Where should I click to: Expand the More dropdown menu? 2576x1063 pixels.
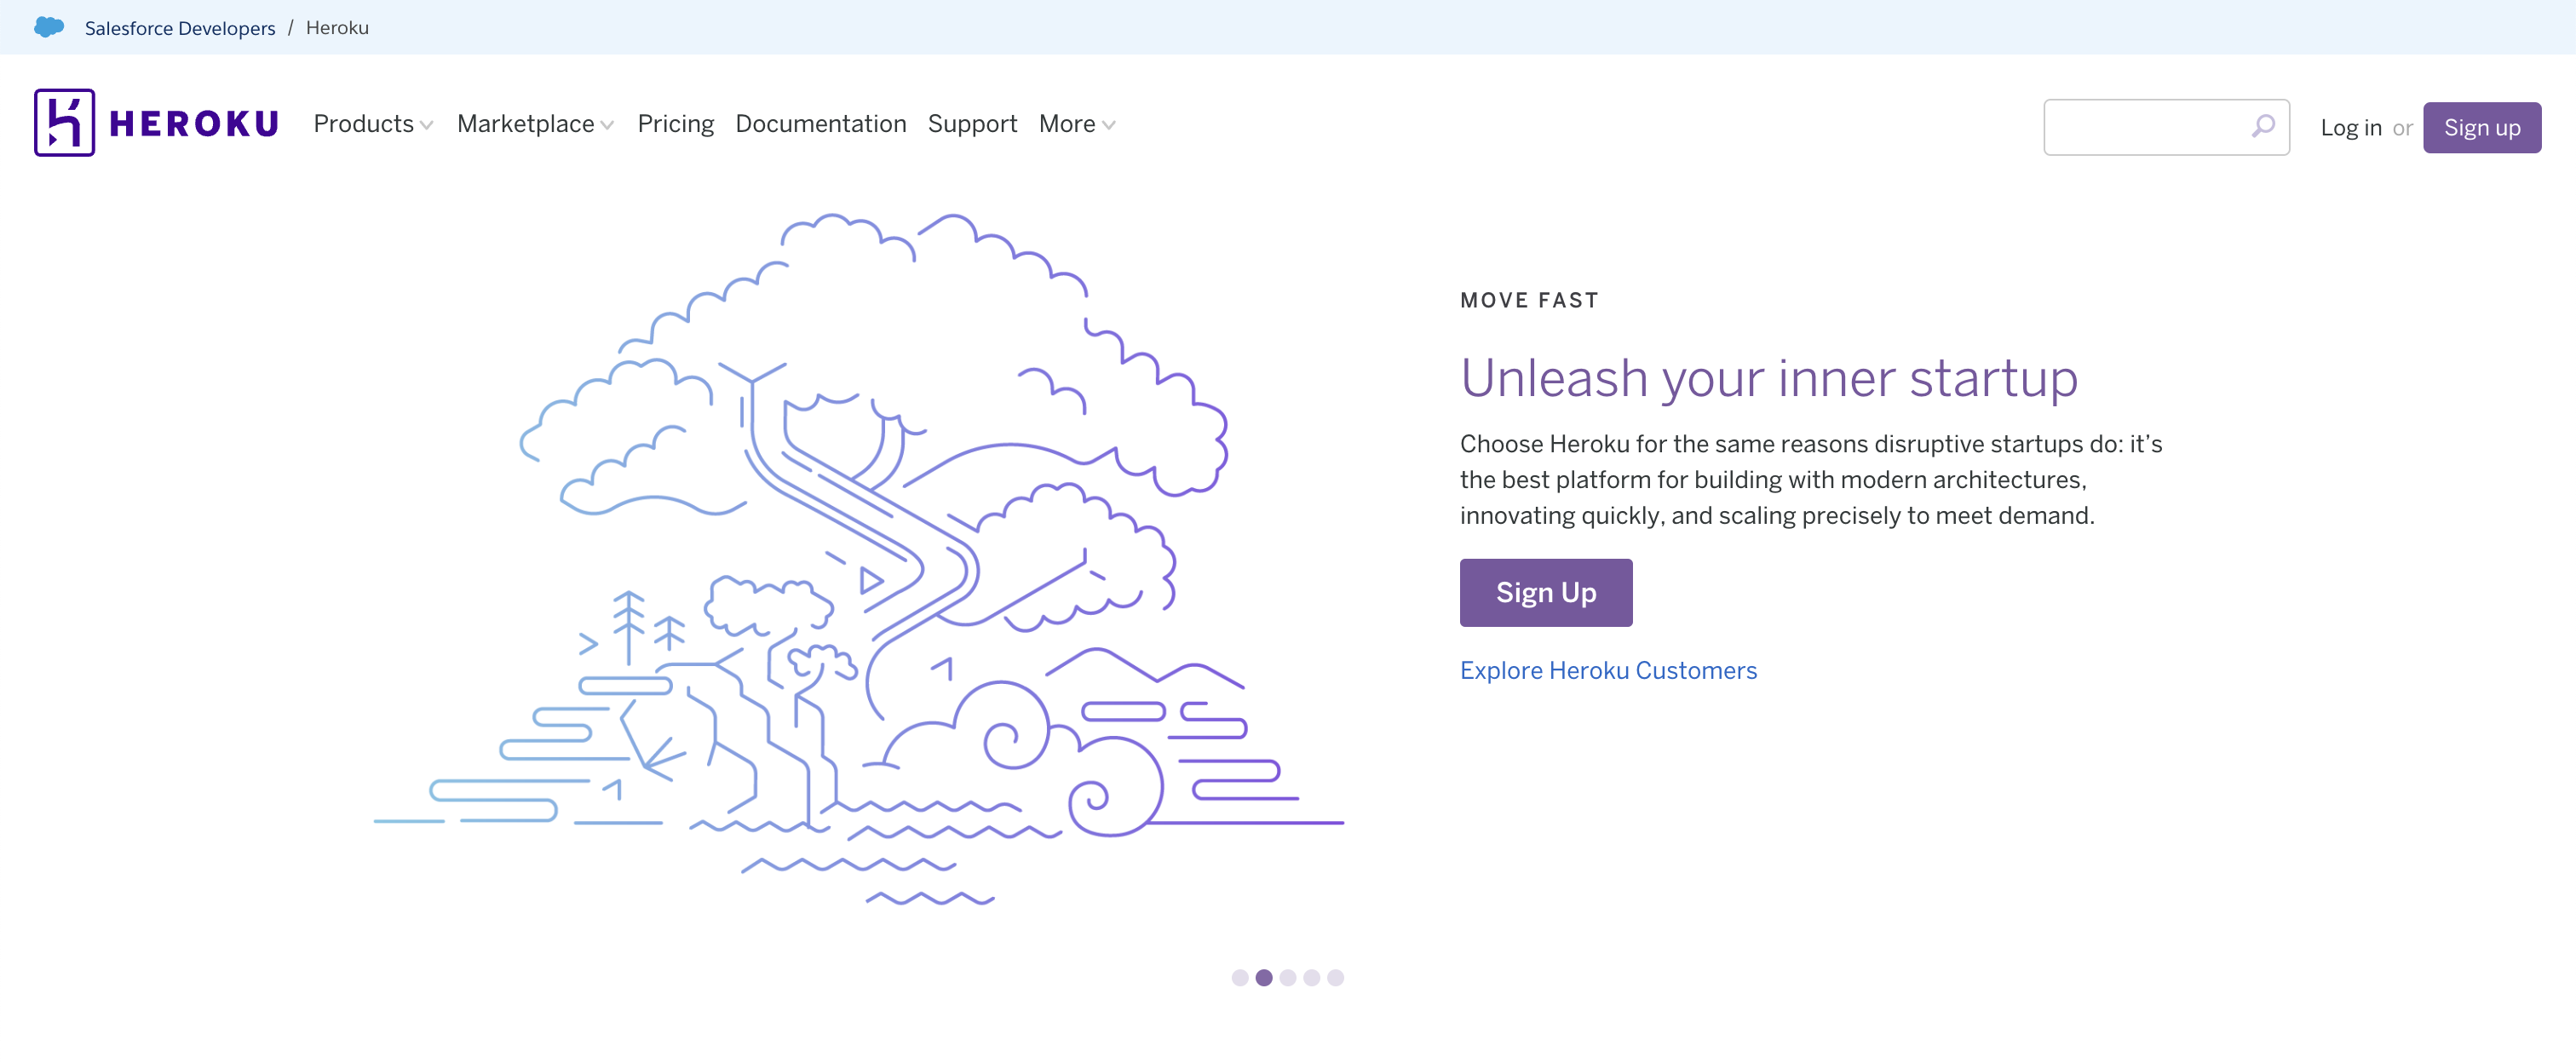pos(1077,124)
